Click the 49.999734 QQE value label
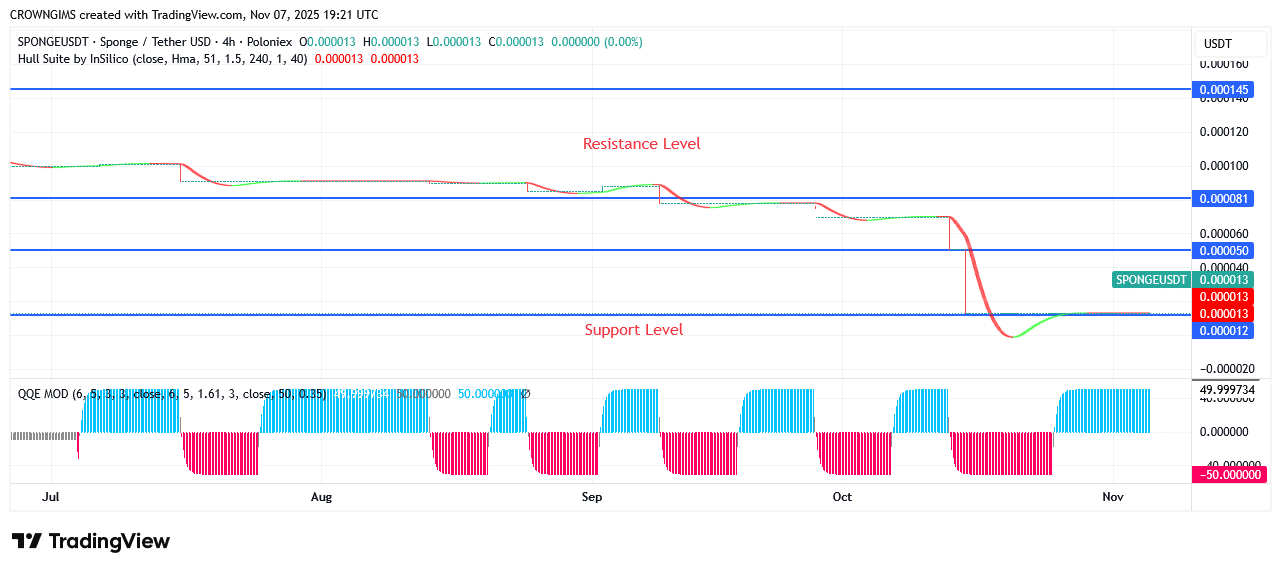 (x=1229, y=389)
